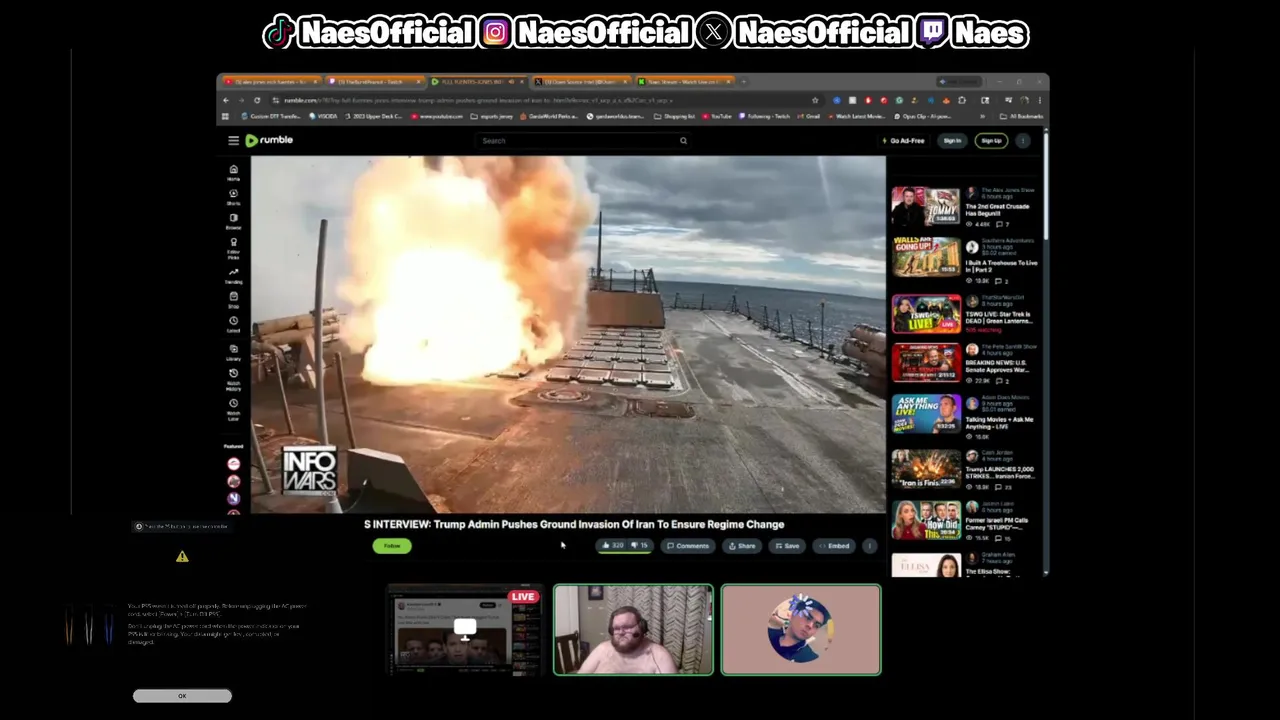
Task: Bookmark this page with star icon
Action: 815,100
